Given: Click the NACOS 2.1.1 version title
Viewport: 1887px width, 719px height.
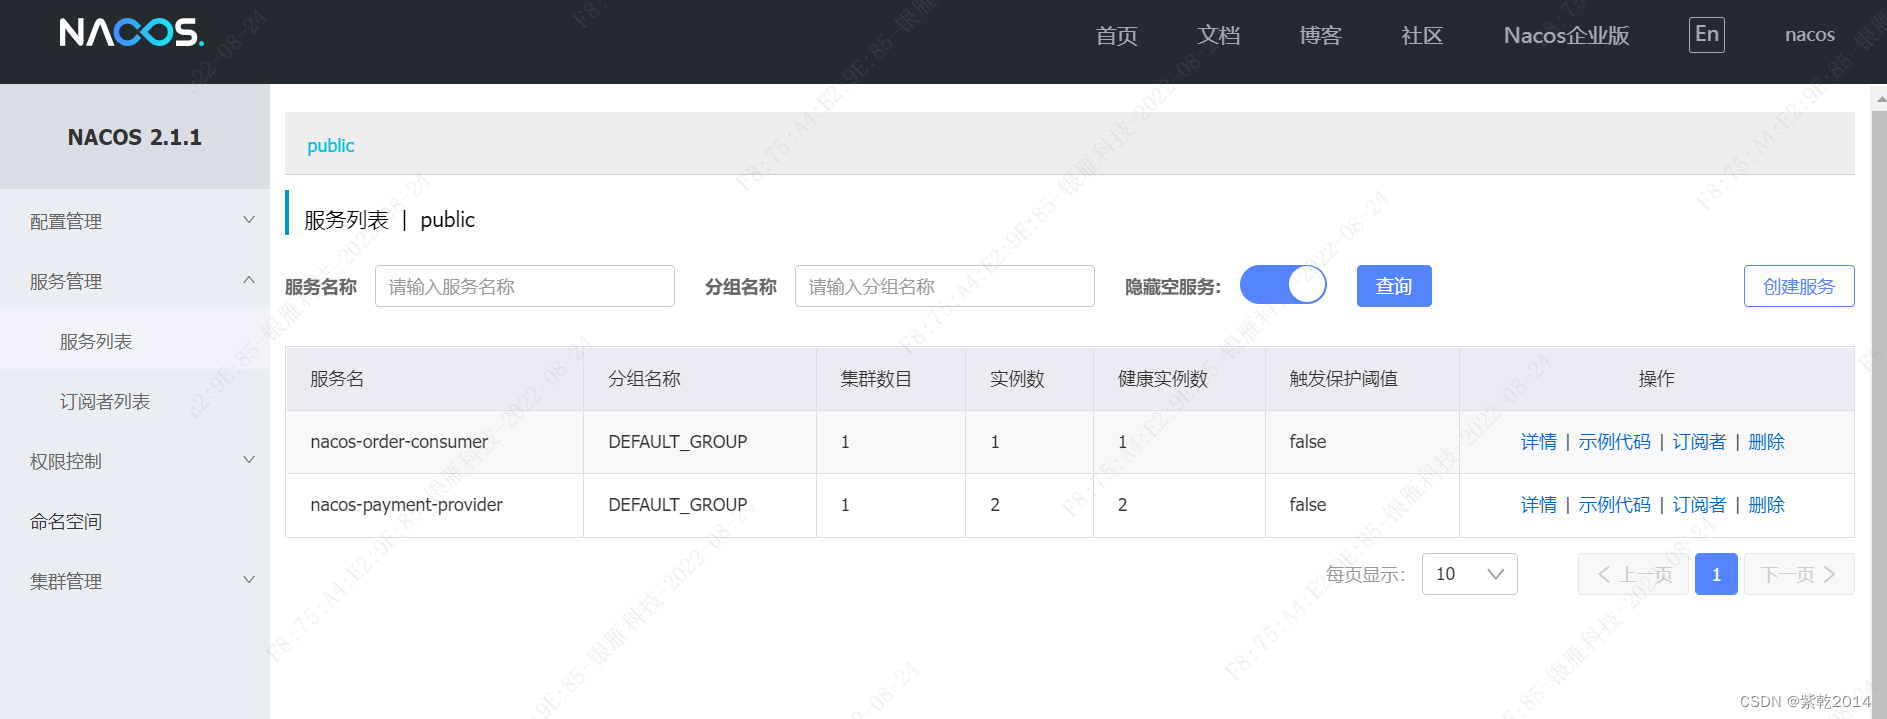Looking at the screenshot, I should click(x=135, y=137).
